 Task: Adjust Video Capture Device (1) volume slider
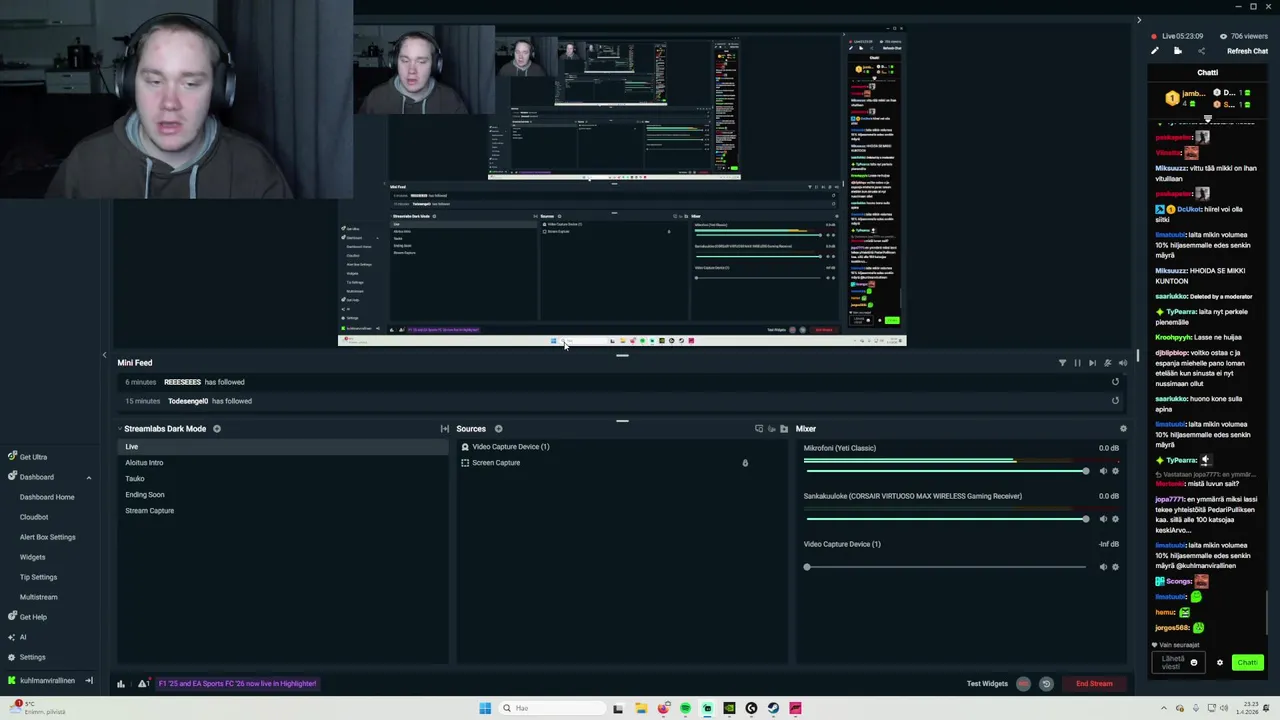coord(946,567)
